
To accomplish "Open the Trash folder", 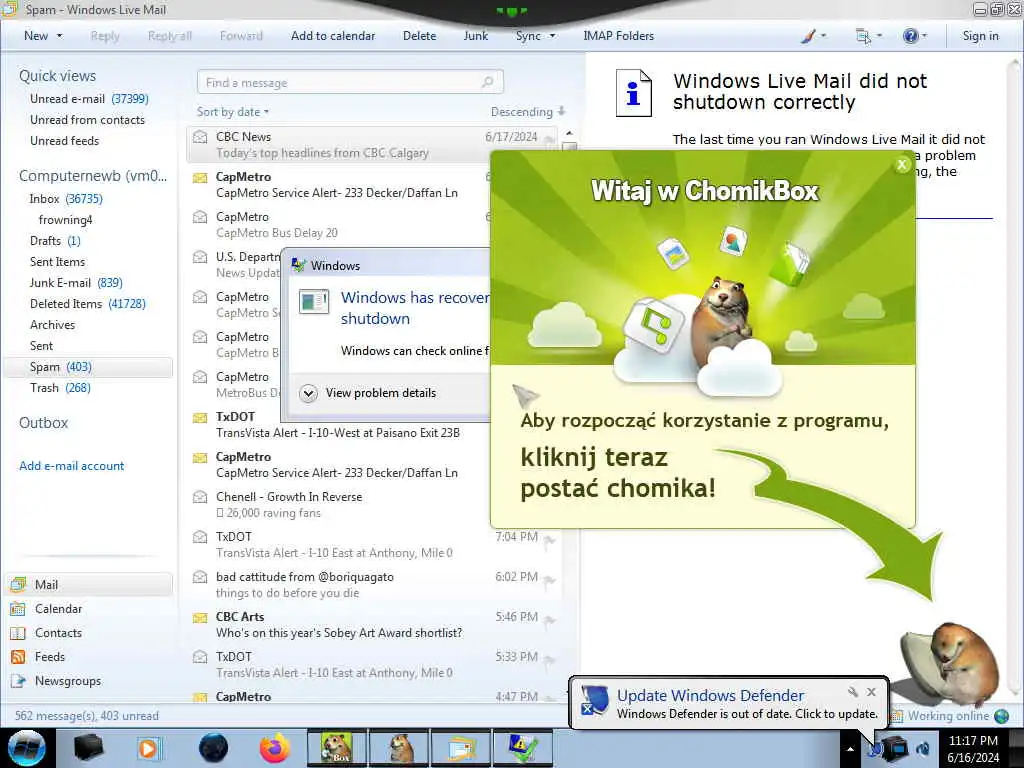I will (60, 387).
